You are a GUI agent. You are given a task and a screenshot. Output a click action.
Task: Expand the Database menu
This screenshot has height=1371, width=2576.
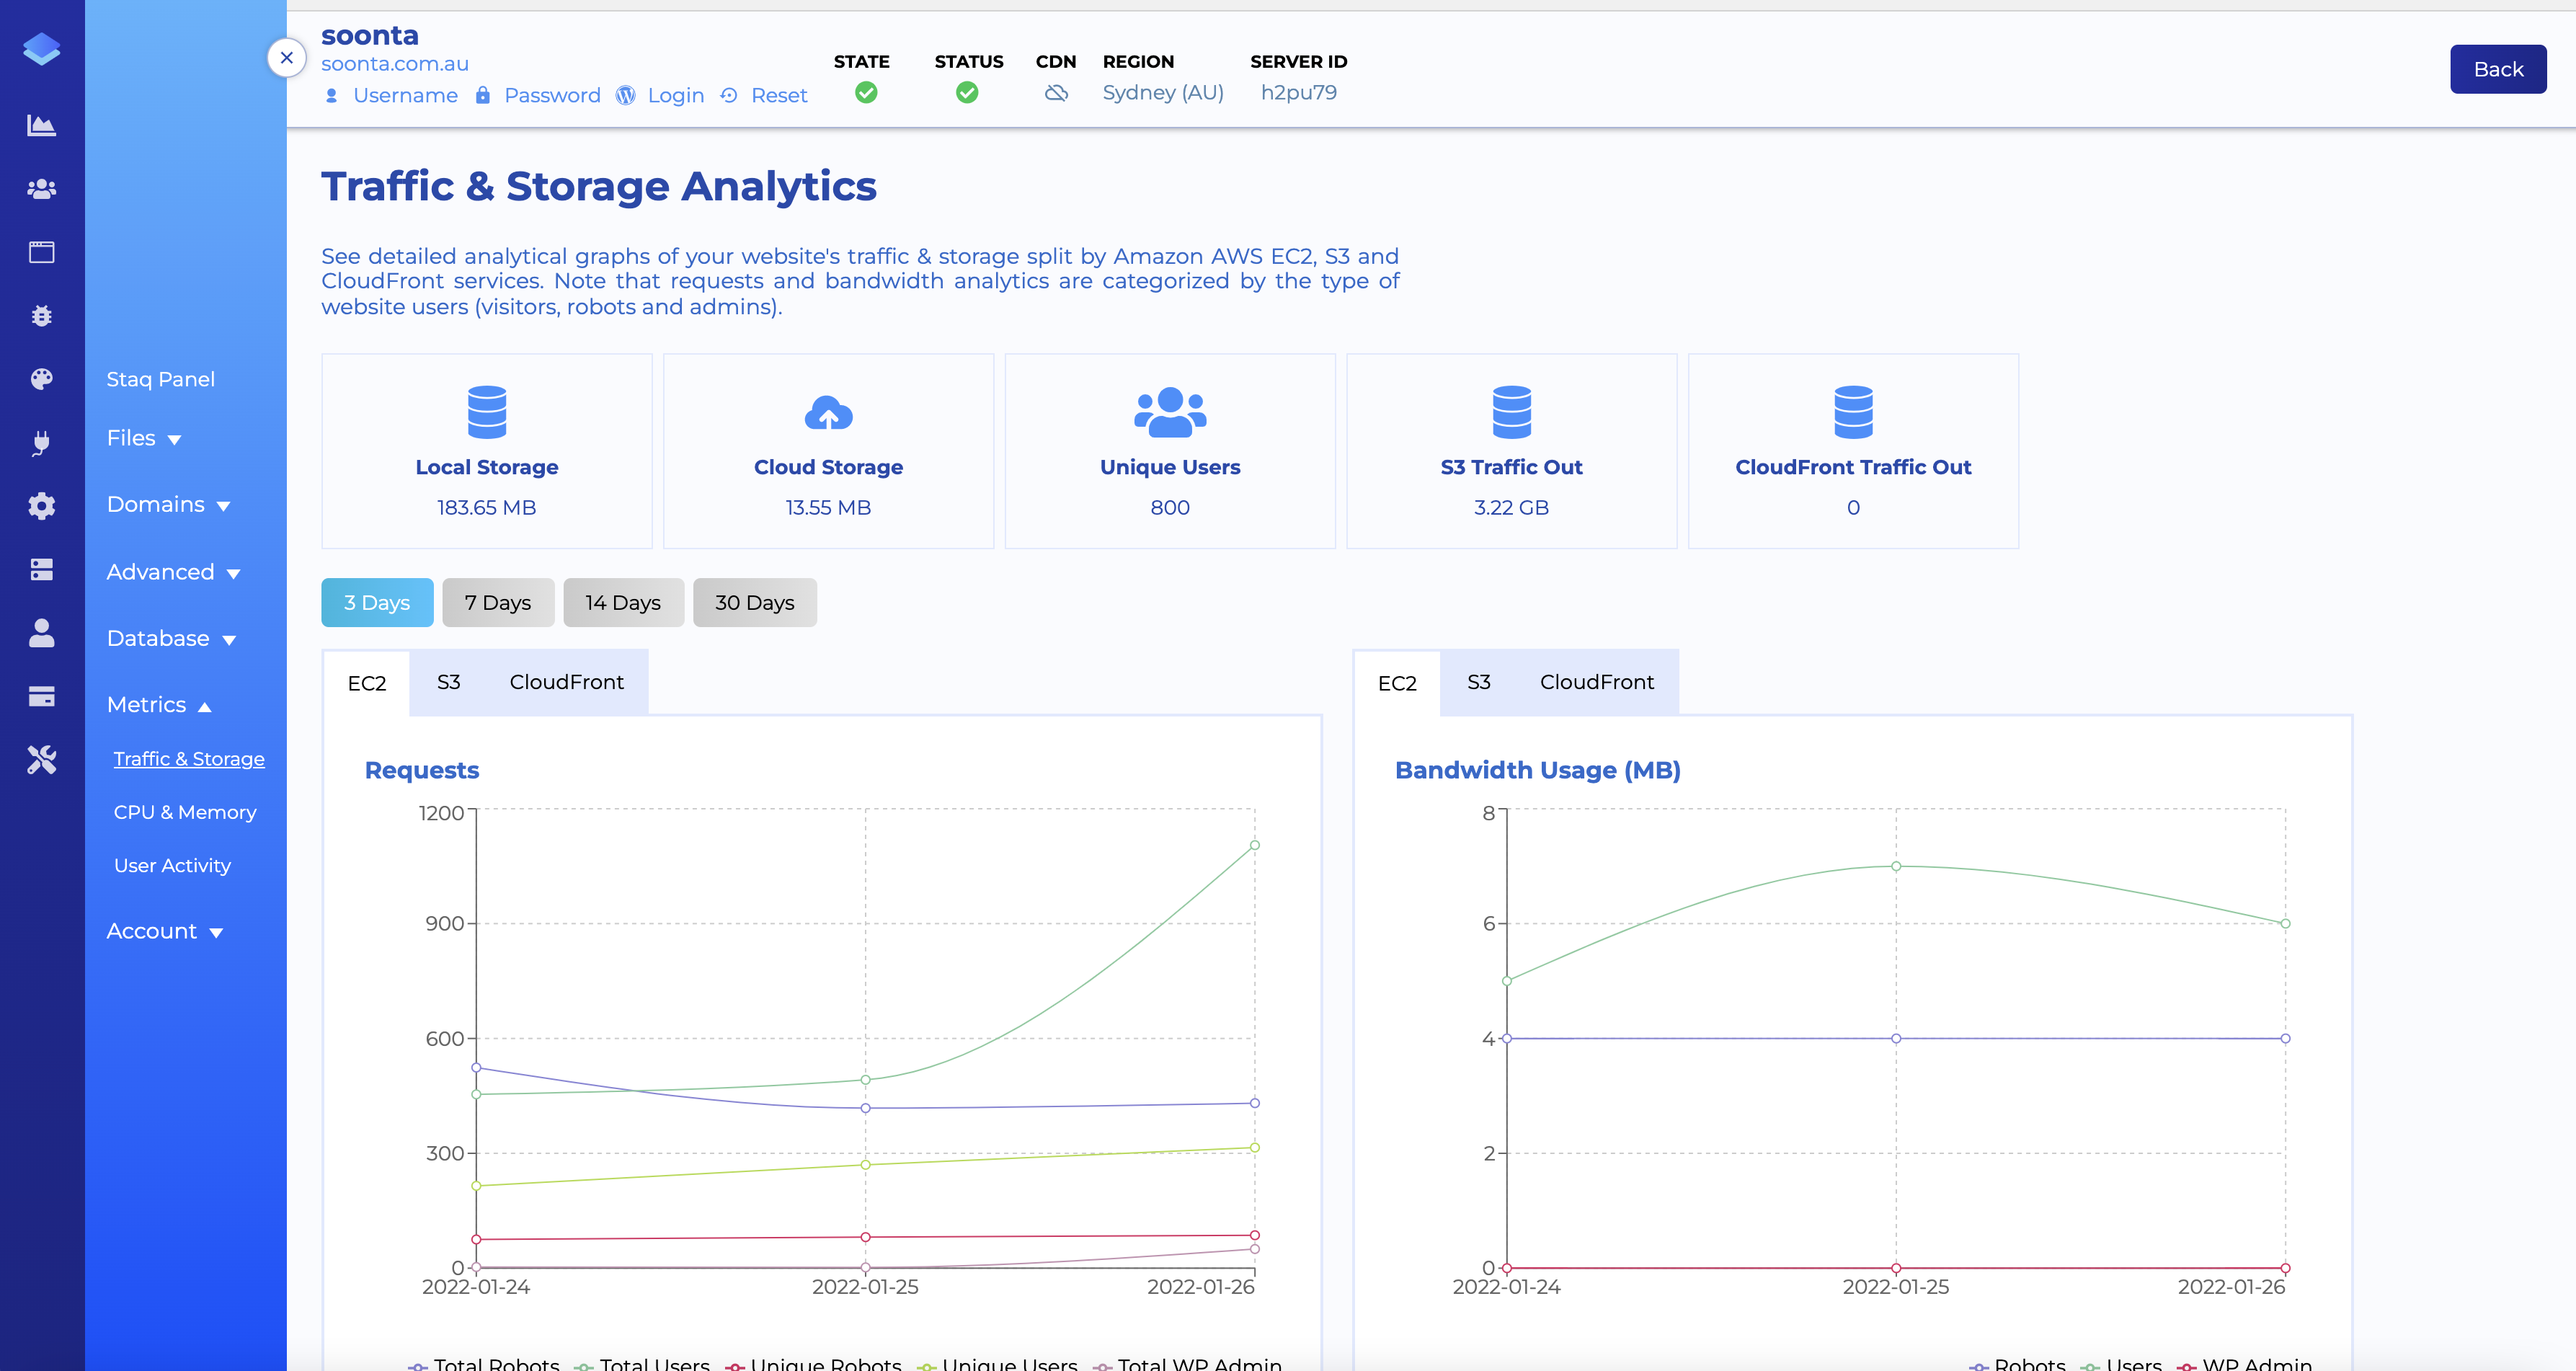click(x=171, y=638)
